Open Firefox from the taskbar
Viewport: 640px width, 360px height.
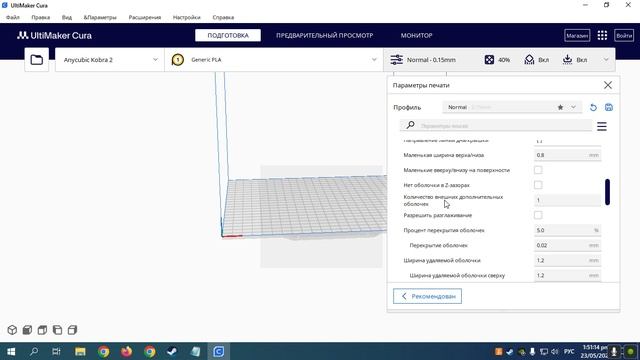click(x=126, y=351)
